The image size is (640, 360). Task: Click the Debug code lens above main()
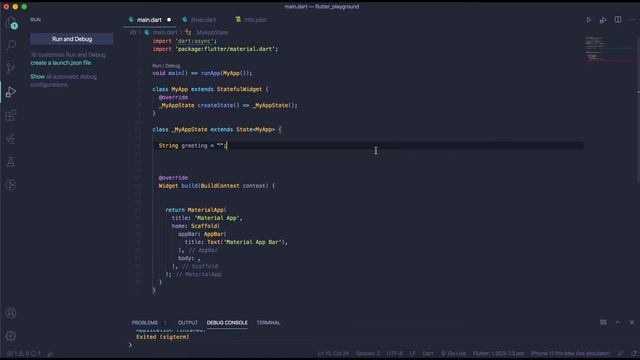point(173,66)
